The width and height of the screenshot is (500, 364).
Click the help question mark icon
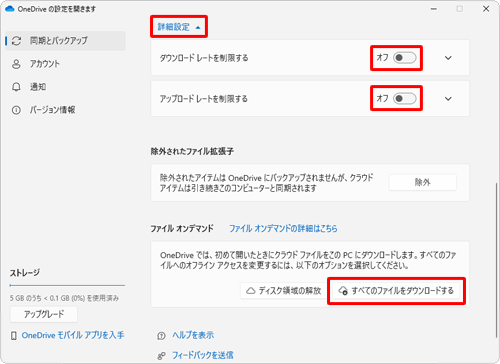(x=161, y=335)
